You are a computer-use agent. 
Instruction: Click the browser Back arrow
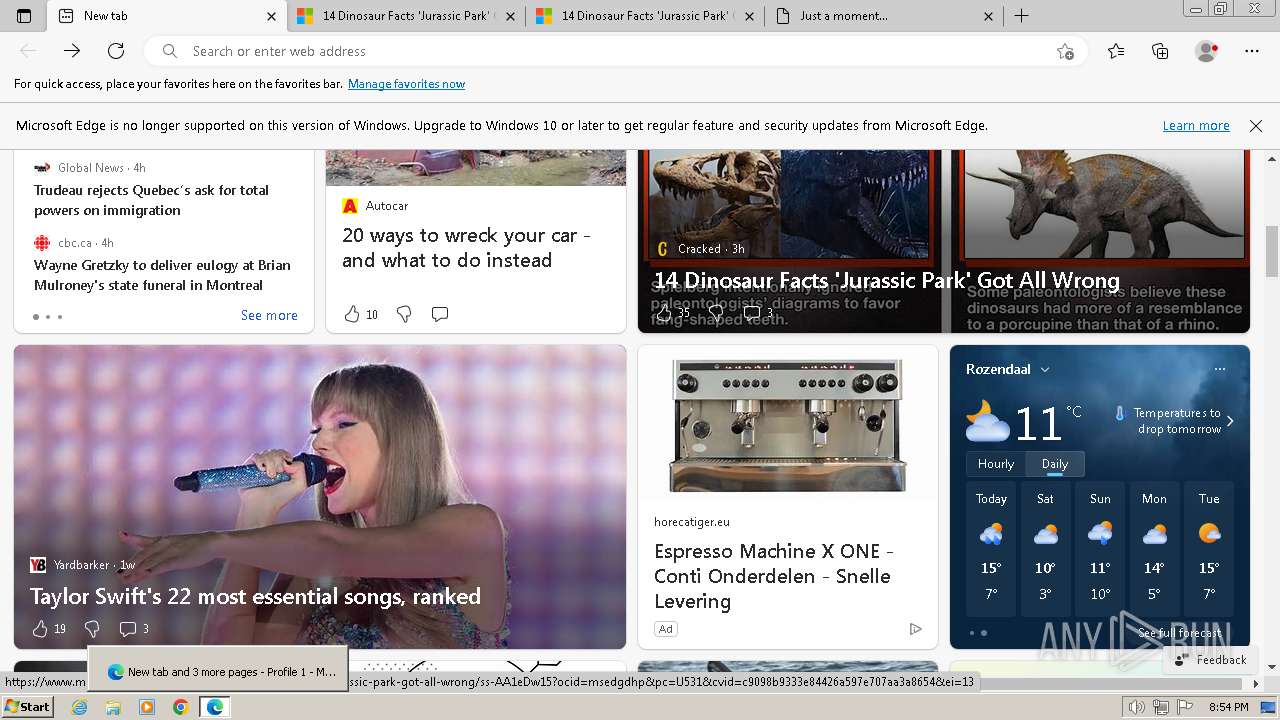pos(28,51)
